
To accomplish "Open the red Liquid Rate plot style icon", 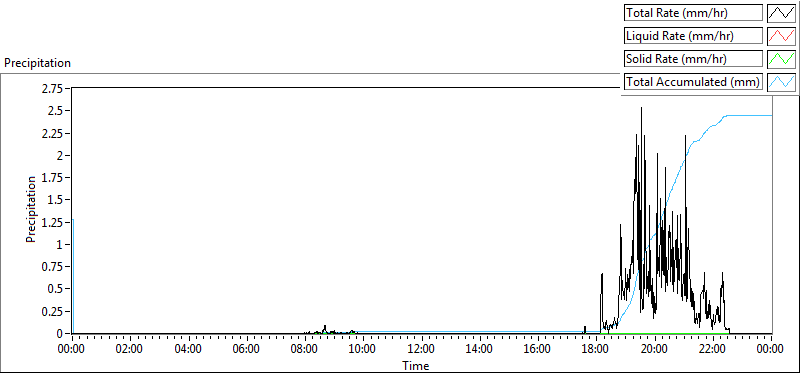I will click(781, 36).
